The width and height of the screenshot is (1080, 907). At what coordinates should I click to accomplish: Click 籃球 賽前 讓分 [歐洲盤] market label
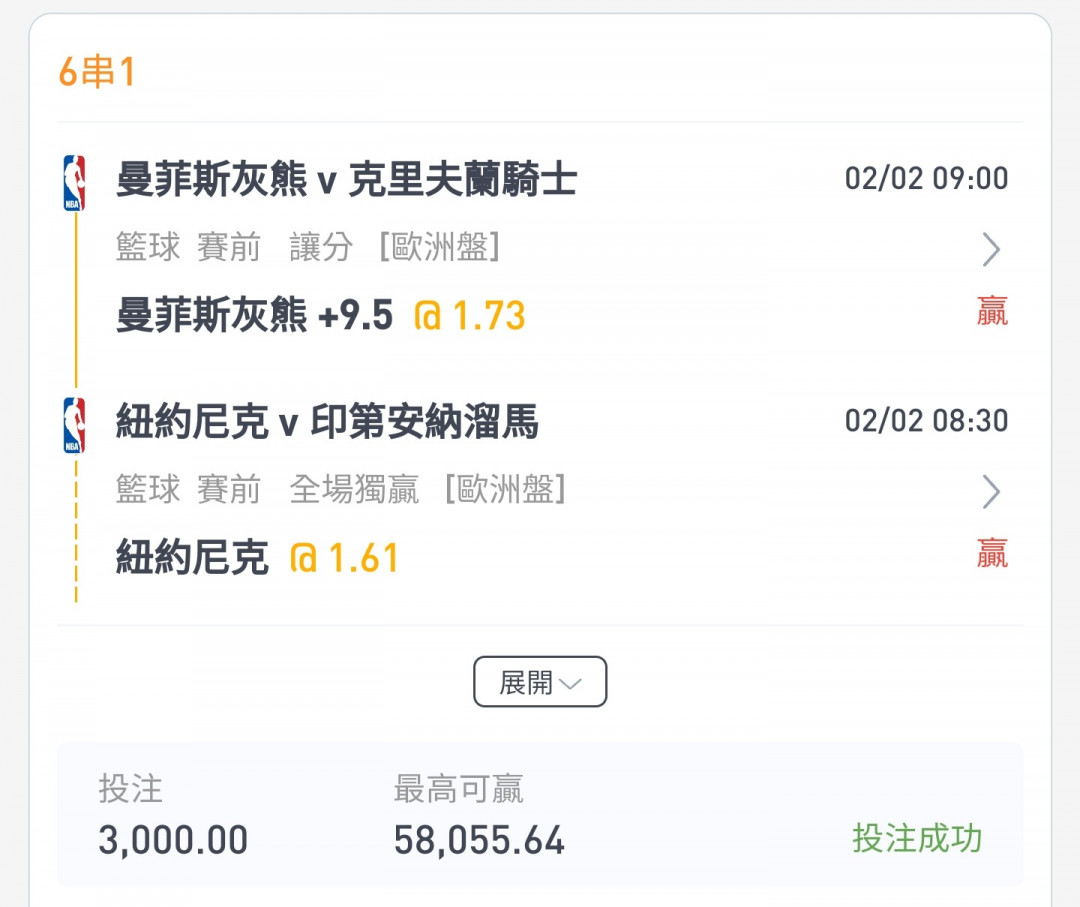tap(308, 247)
